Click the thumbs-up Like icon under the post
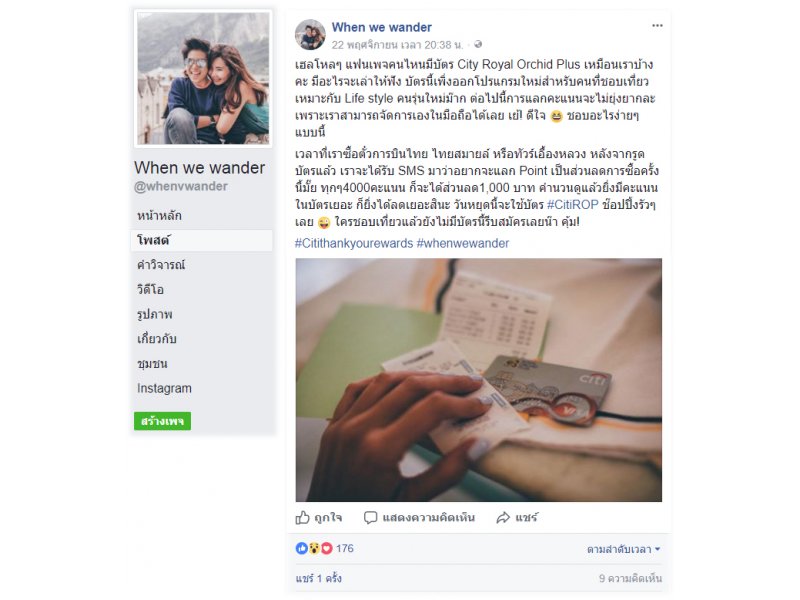The width and height of the screenshot is (800, 600). click(x=303, y=517)
